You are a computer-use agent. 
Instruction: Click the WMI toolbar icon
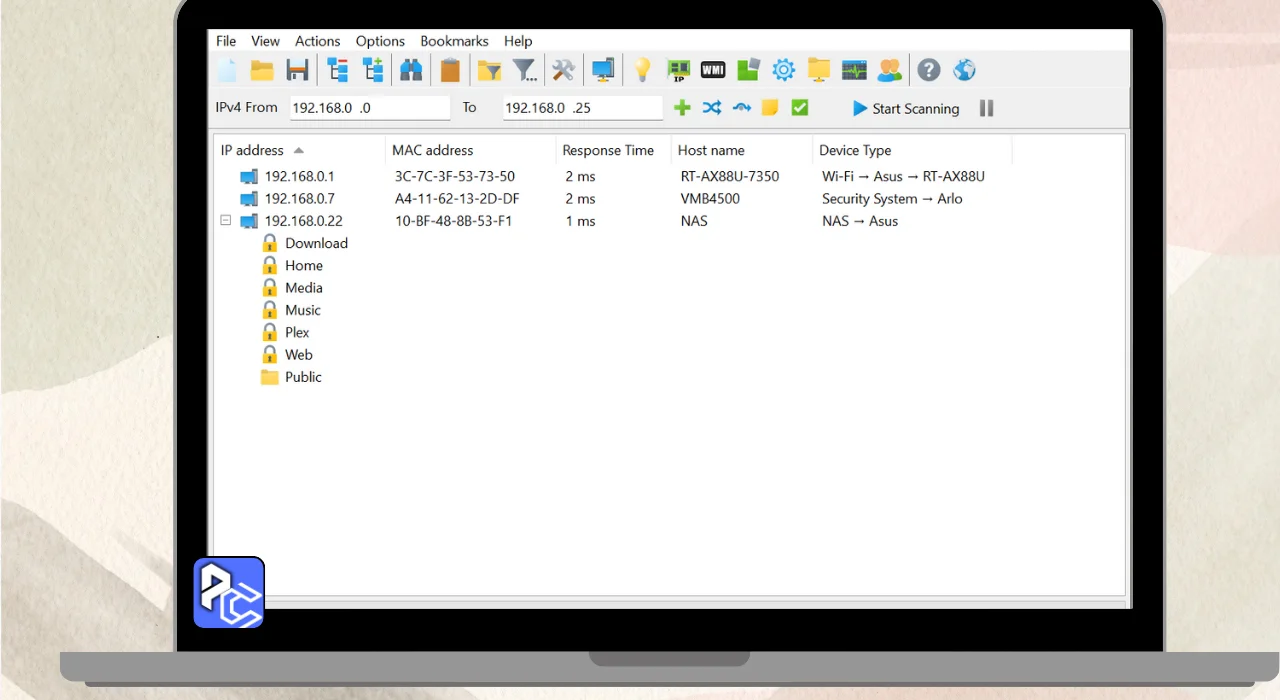tap(713, 70)
